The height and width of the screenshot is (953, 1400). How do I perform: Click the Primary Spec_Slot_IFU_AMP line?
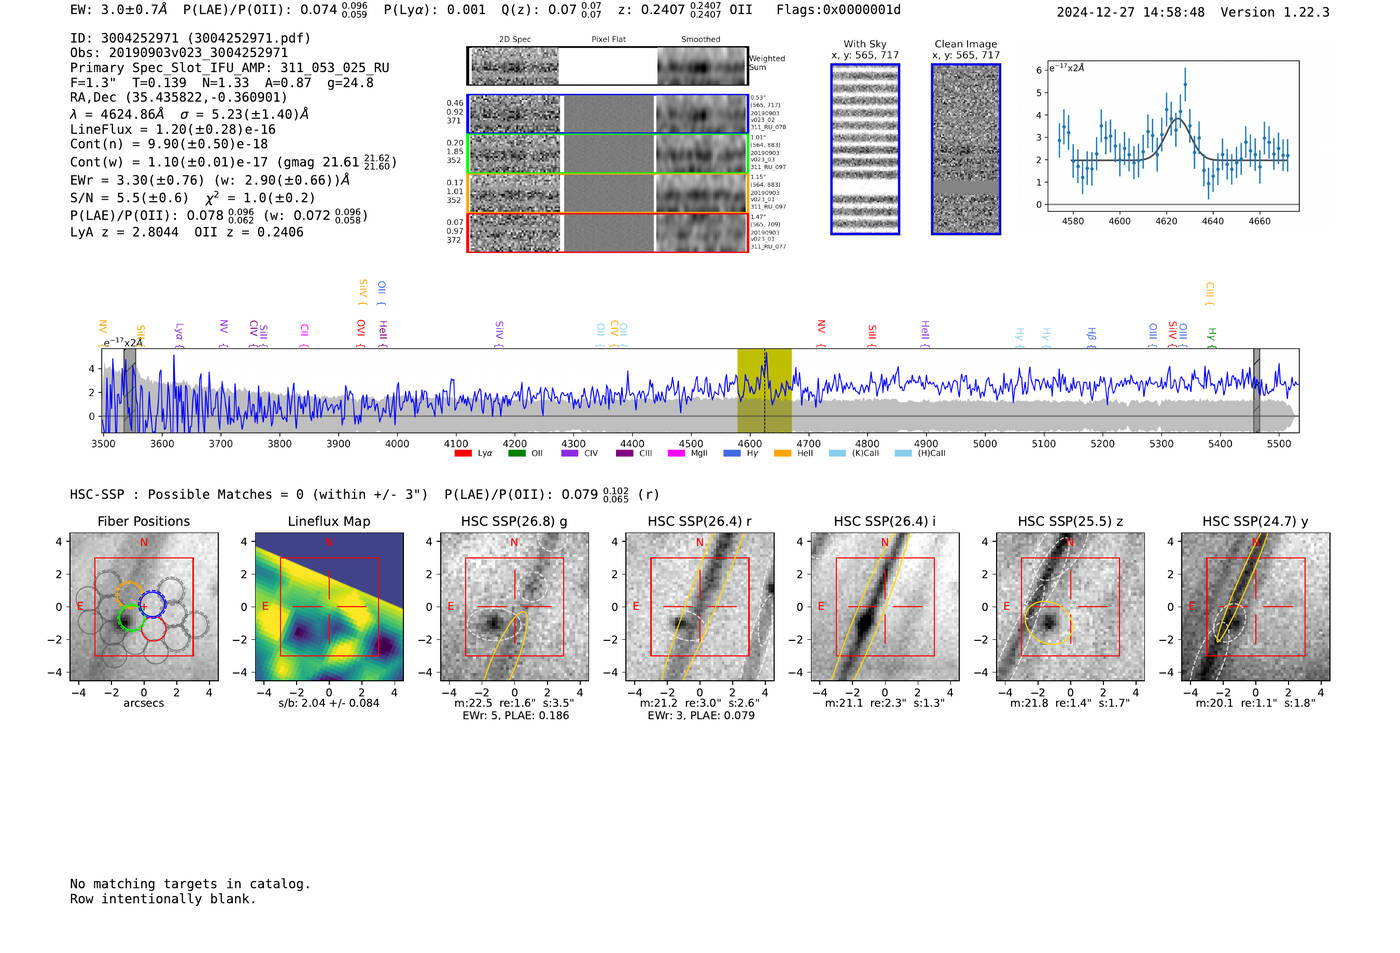(230, 68)
